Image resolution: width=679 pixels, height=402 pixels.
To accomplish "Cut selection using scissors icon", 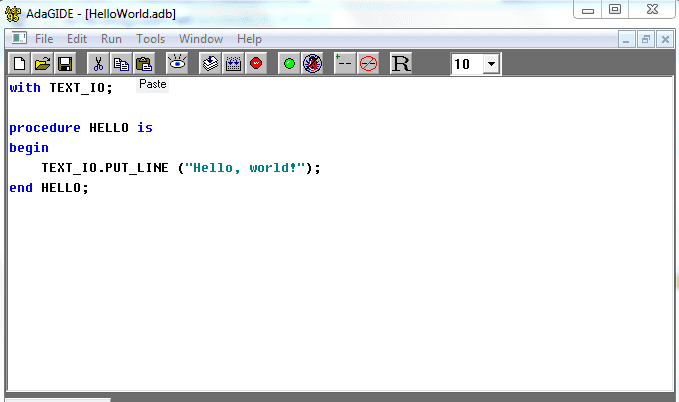I will [98, 64].
